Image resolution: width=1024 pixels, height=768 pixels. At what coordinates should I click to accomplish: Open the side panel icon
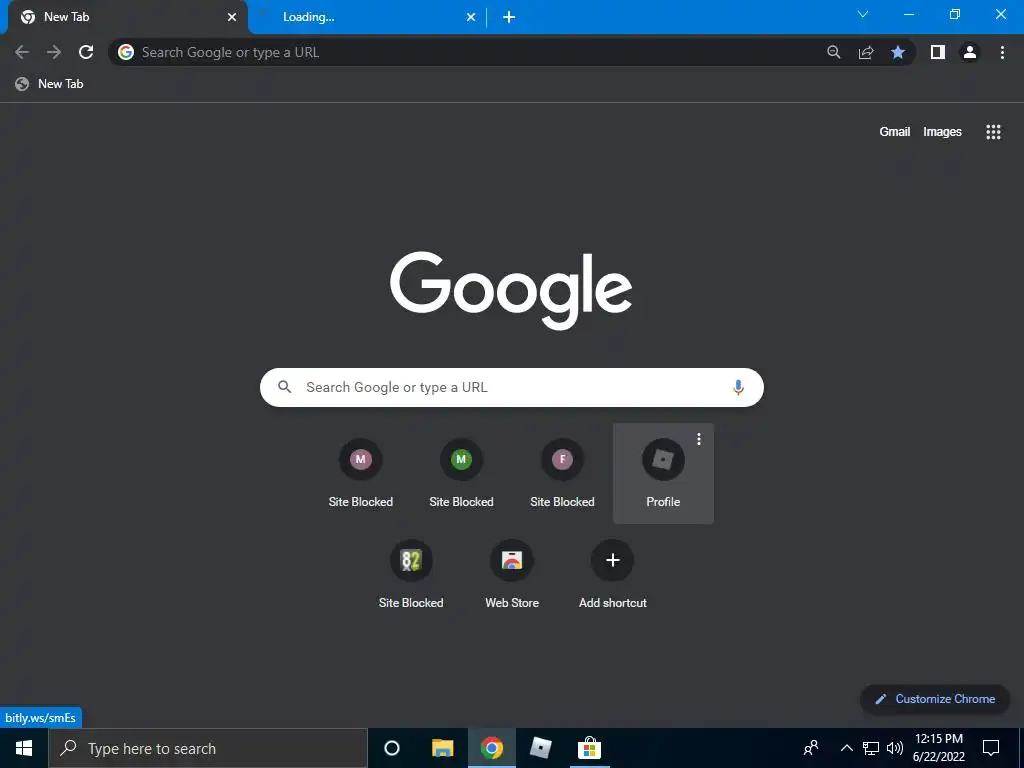[938, 52]
